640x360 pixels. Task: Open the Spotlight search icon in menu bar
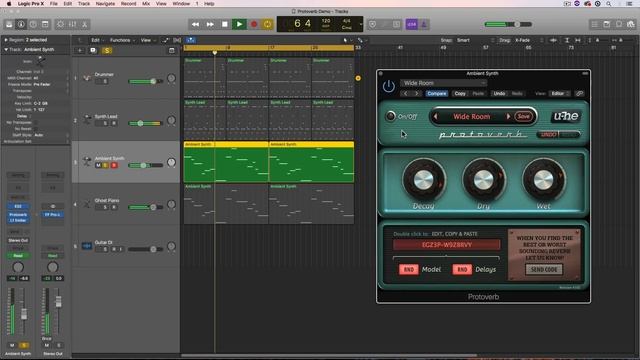(x=609, y=4)
